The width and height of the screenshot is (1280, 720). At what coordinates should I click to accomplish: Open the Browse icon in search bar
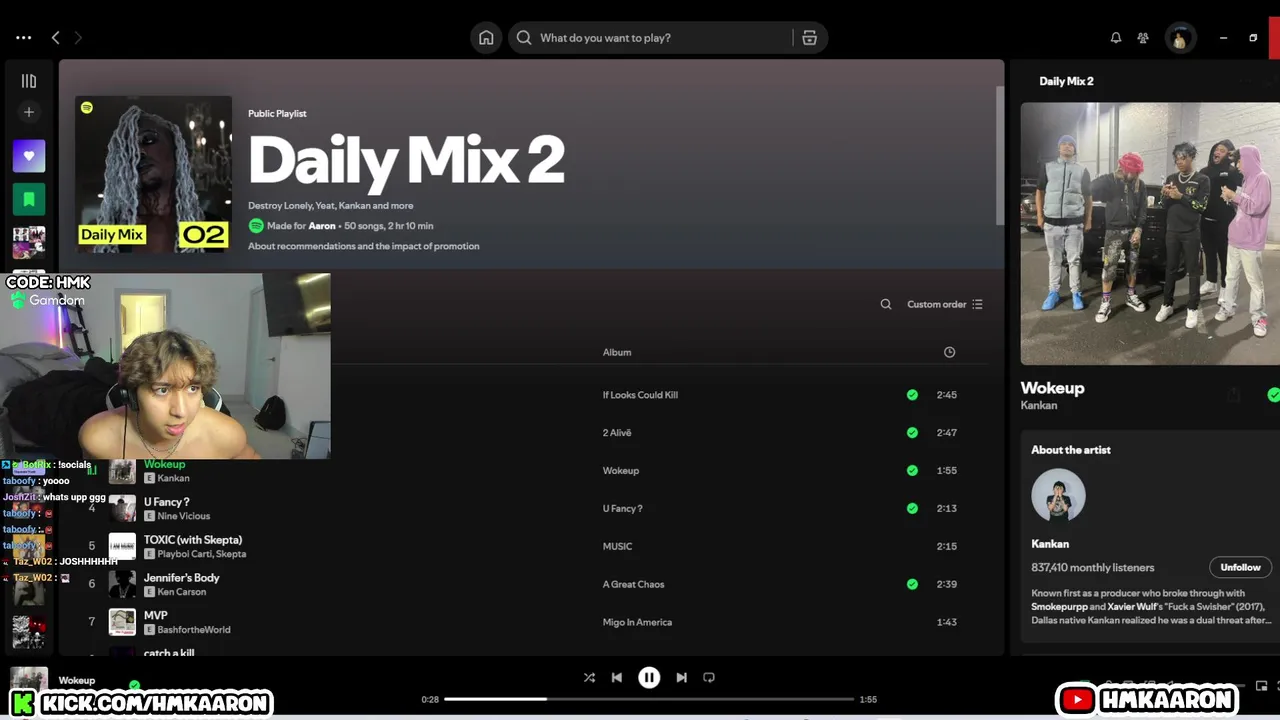tap(810, 38)
